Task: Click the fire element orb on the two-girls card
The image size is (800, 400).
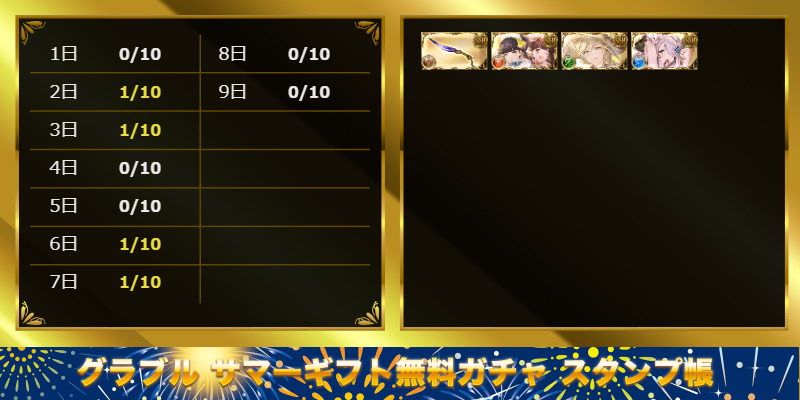Action: pos(499,62)
